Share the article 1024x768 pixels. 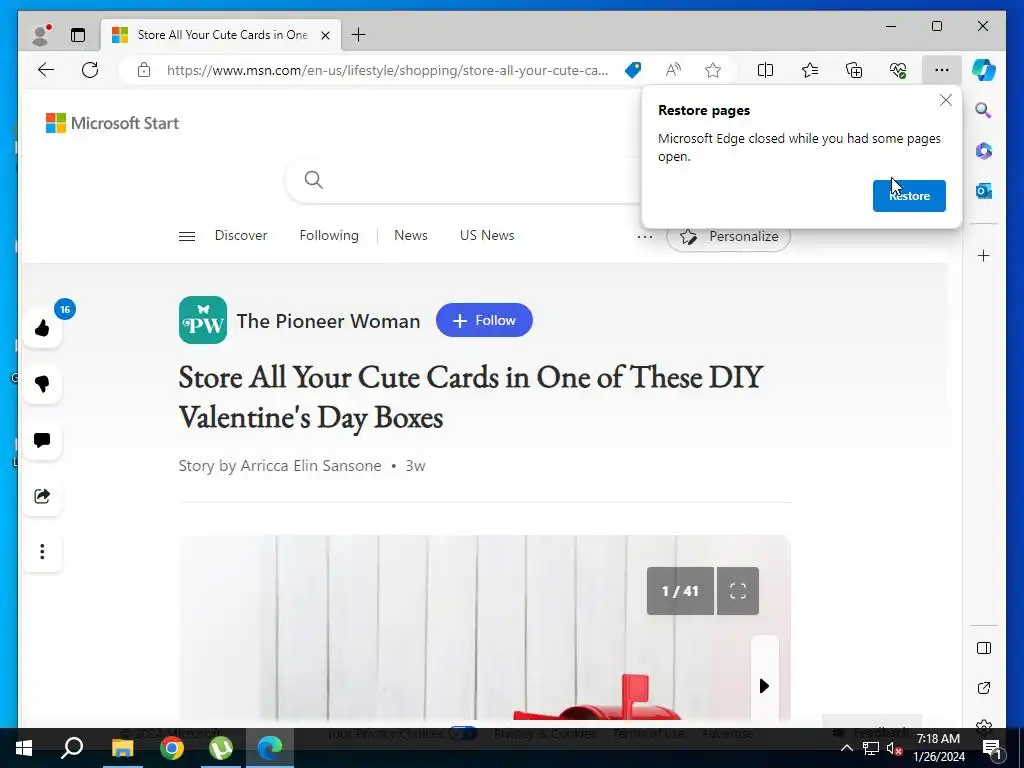(42, 496)
